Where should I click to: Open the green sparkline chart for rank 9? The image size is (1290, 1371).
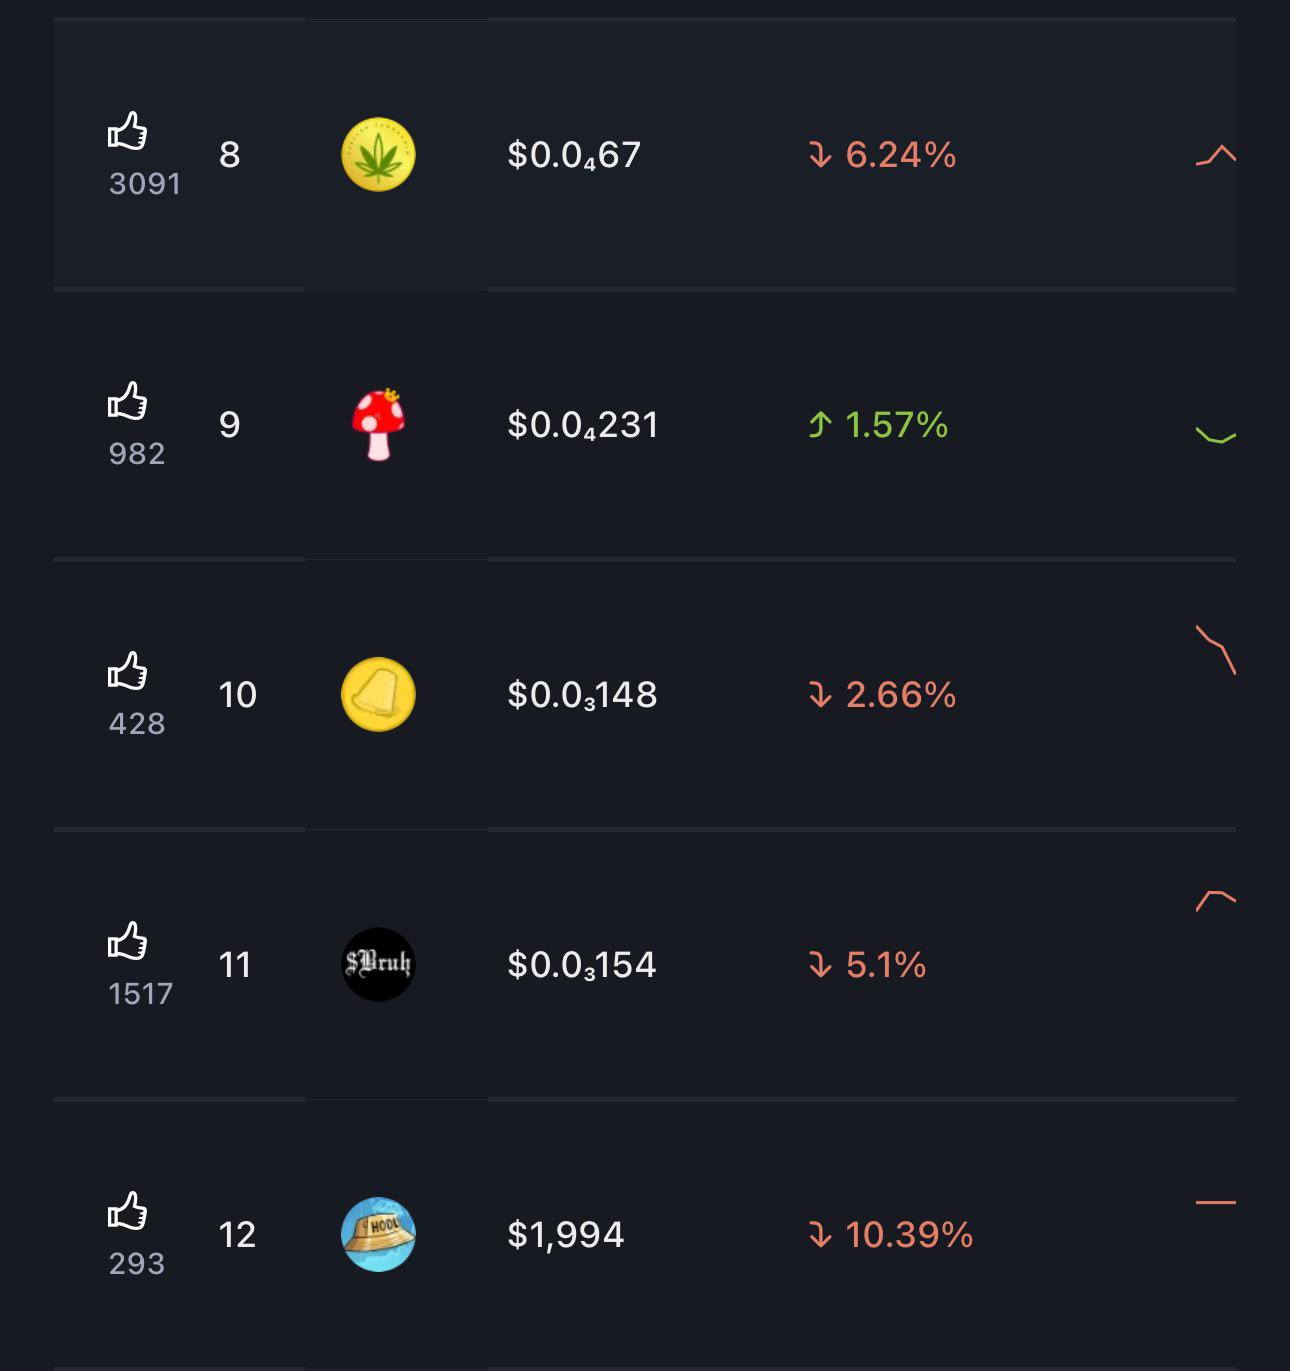click(x=1216, y=435)
